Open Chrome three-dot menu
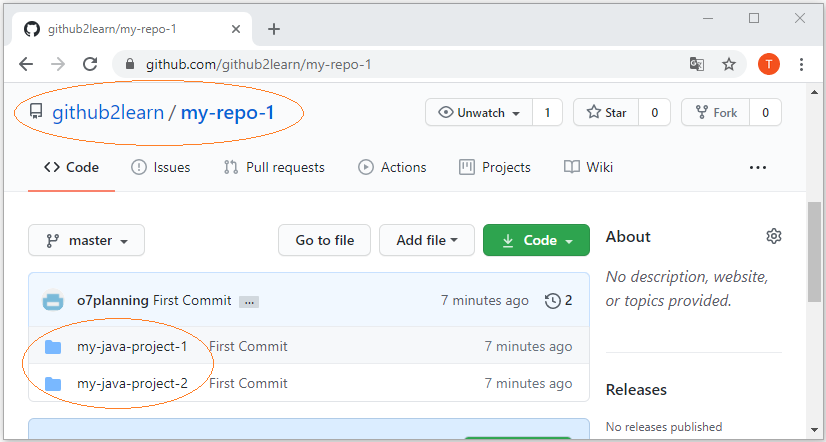This screenshot has height=442, width=826. (801, 64)
